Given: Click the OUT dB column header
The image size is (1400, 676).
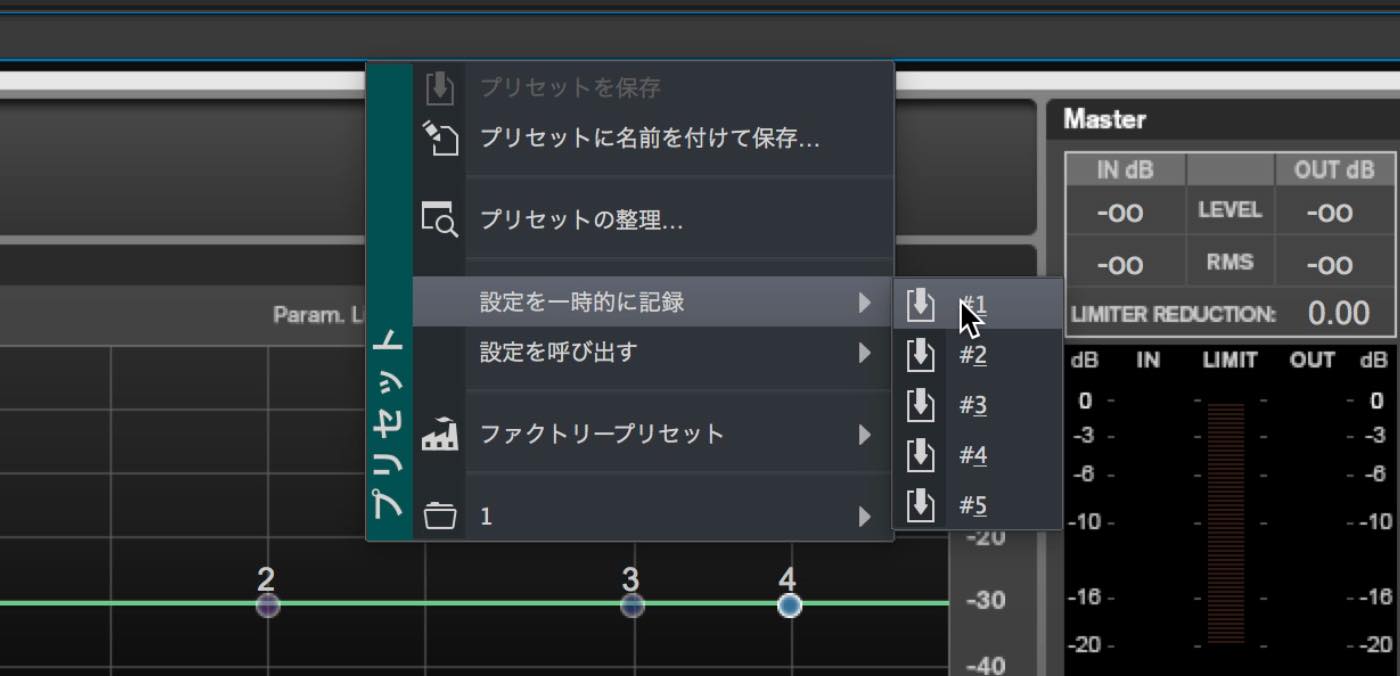Looking at the screenshot, I should click(1334, 170).
